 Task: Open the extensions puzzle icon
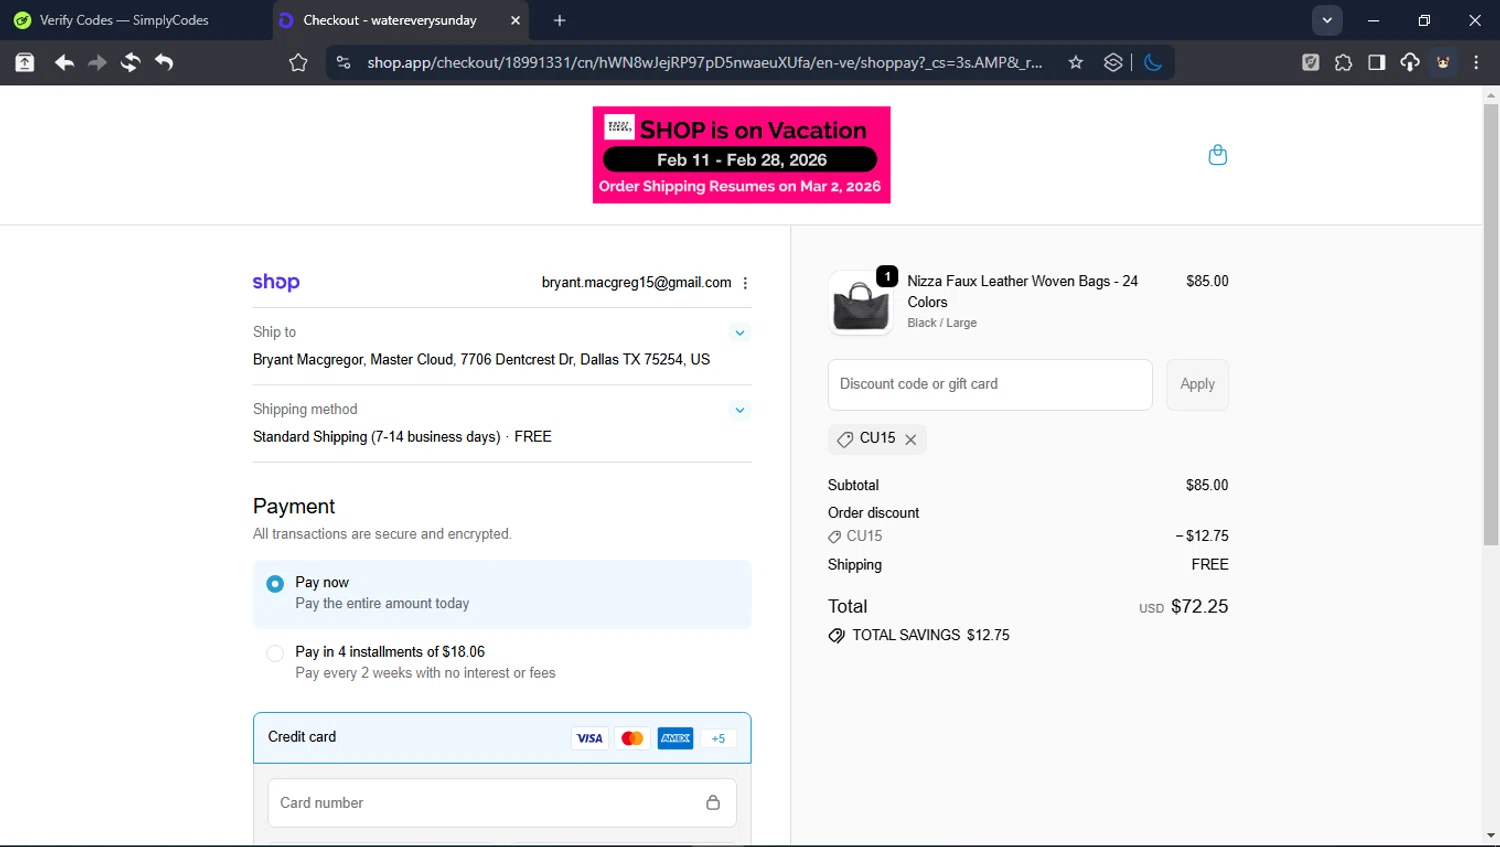[x=1343, y=62]
